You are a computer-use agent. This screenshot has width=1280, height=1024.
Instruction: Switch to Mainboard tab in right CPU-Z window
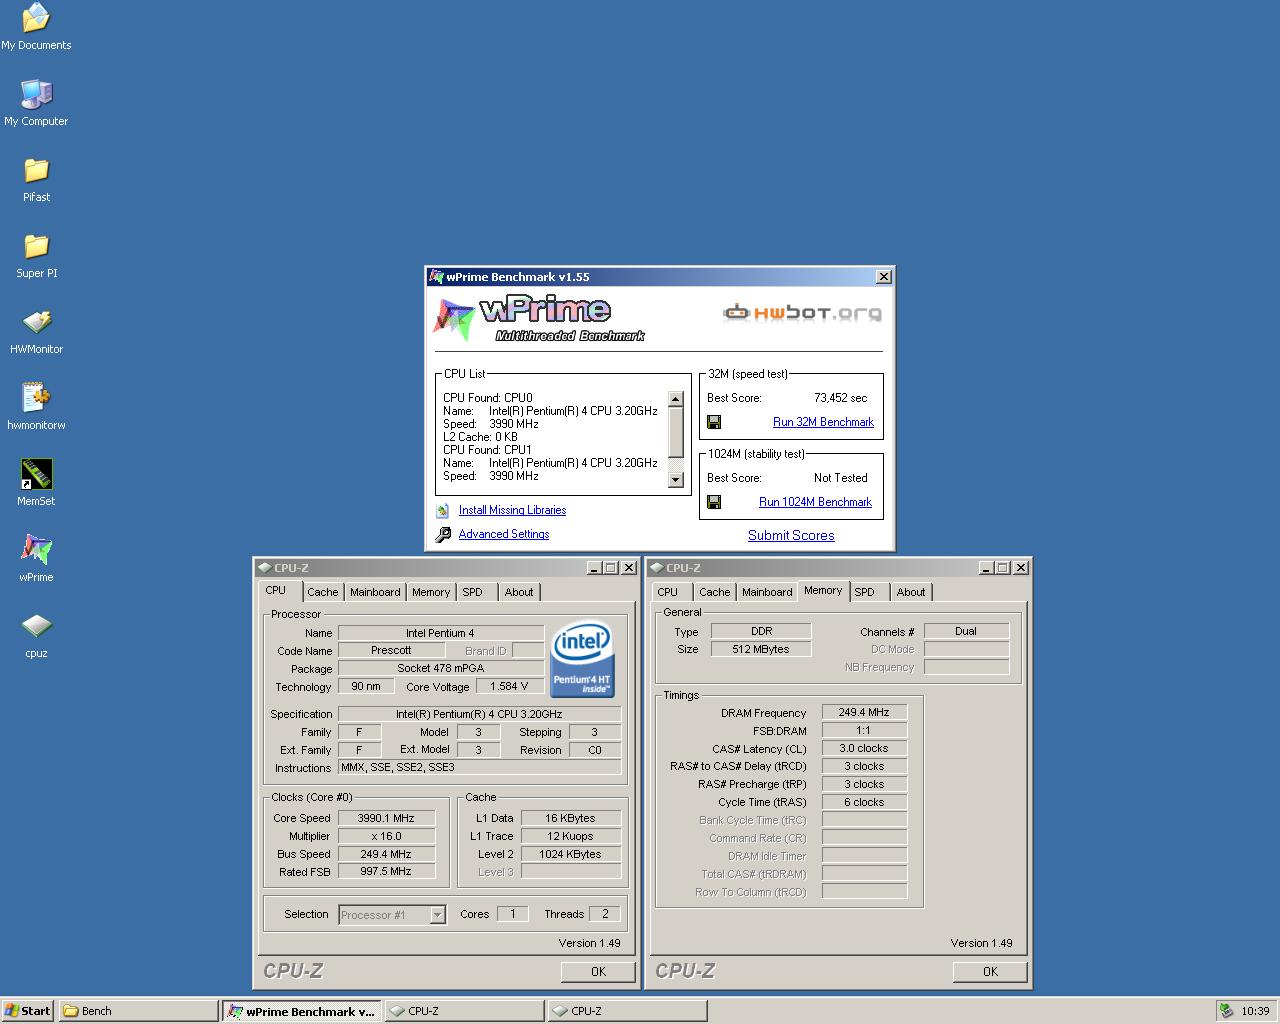coord(767,592)
